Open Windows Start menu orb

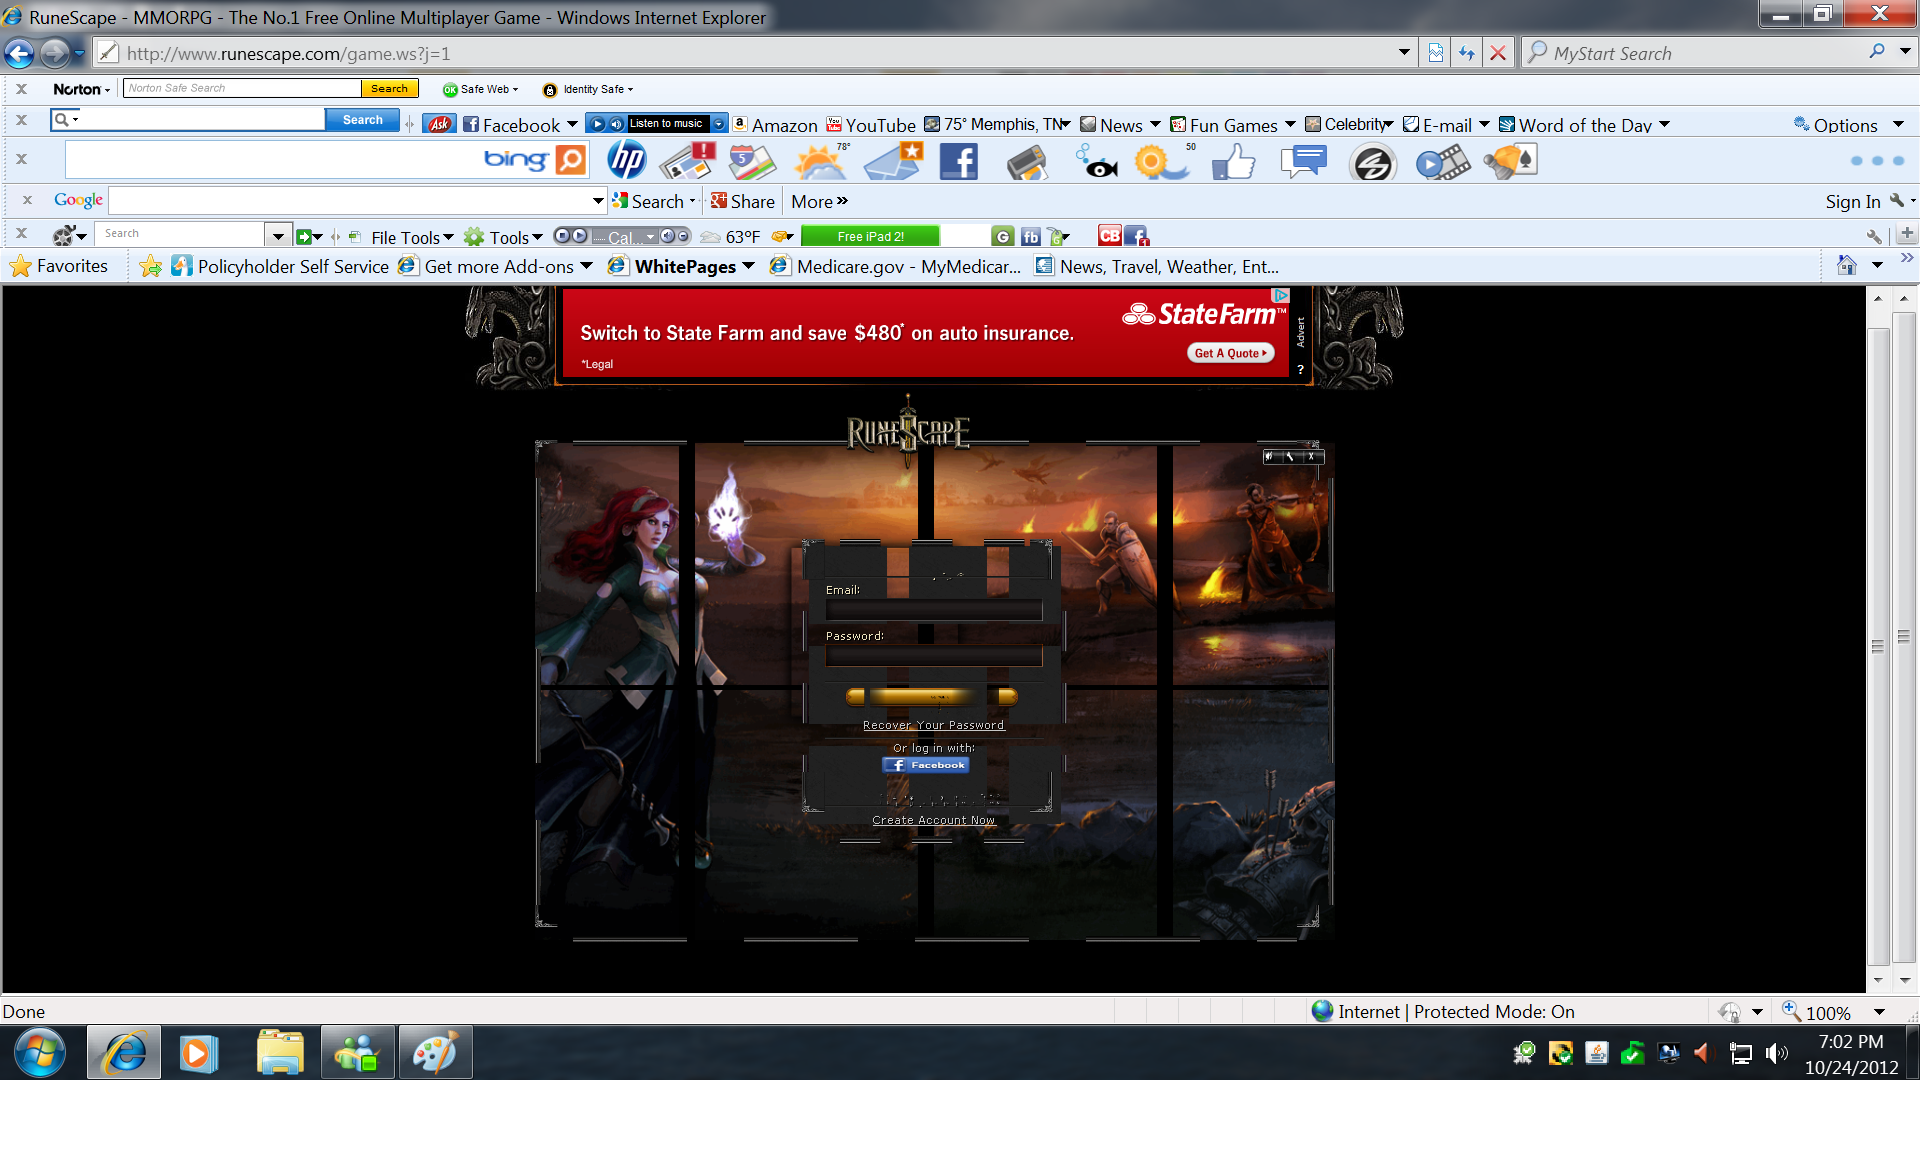click(40, 1052)
